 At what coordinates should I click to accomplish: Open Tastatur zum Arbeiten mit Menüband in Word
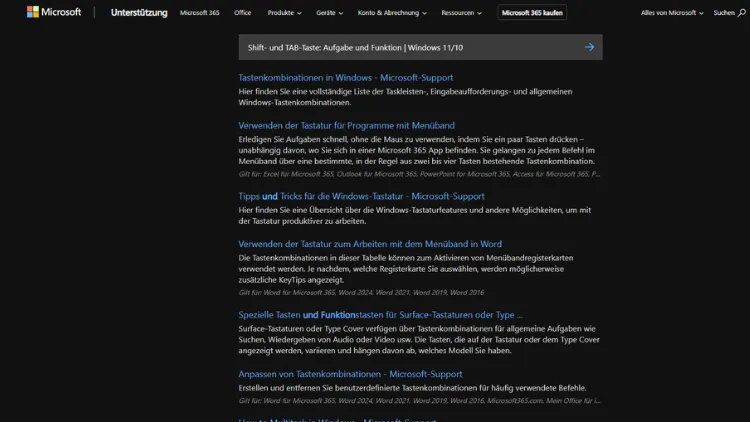[x=370, y=244]
